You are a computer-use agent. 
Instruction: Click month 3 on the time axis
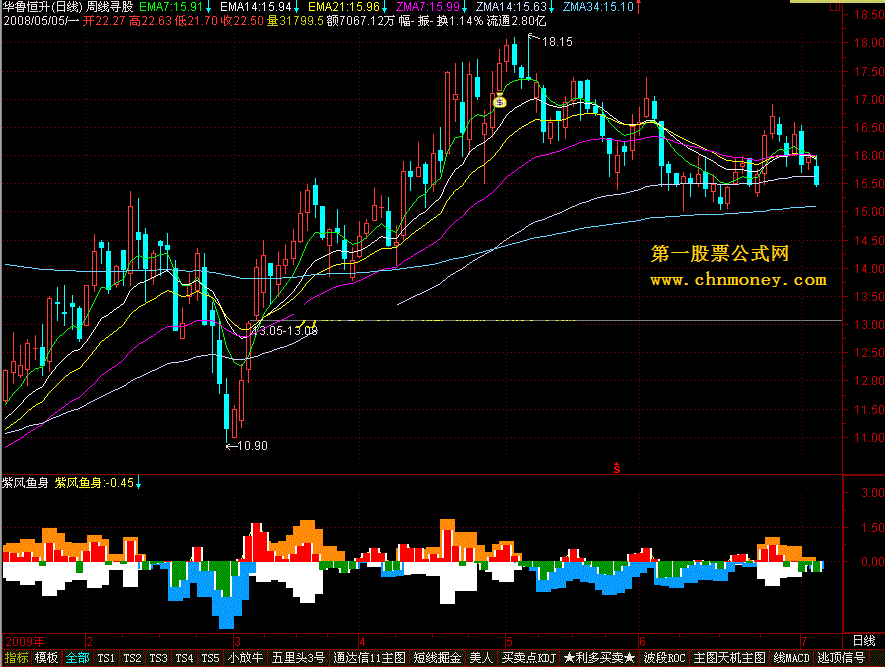coord(238,642)
